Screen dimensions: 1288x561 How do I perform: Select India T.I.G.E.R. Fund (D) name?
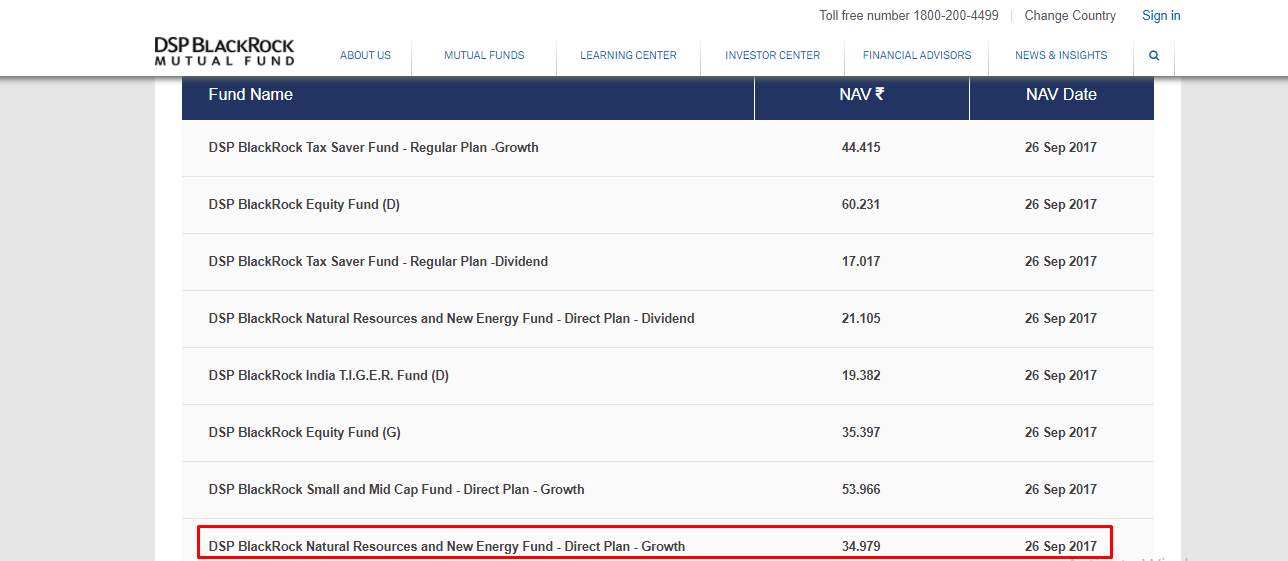click(329, 376)
